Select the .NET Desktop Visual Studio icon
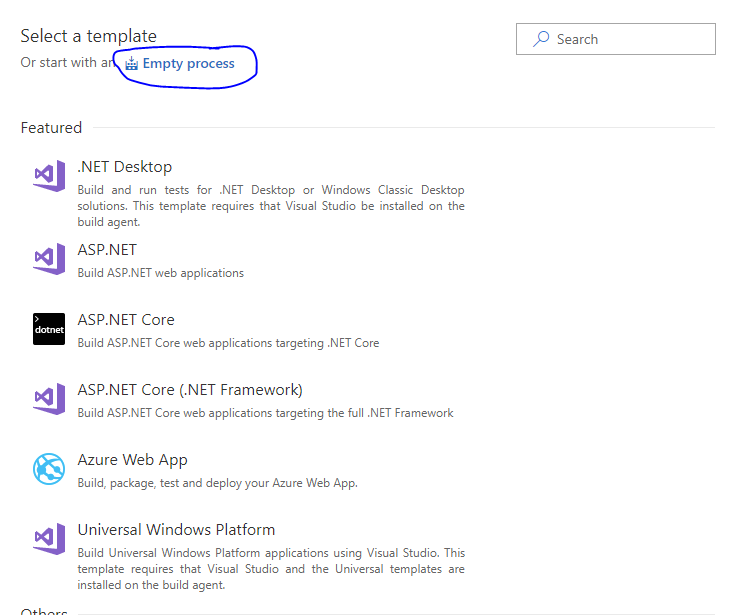 pos(49,176)
